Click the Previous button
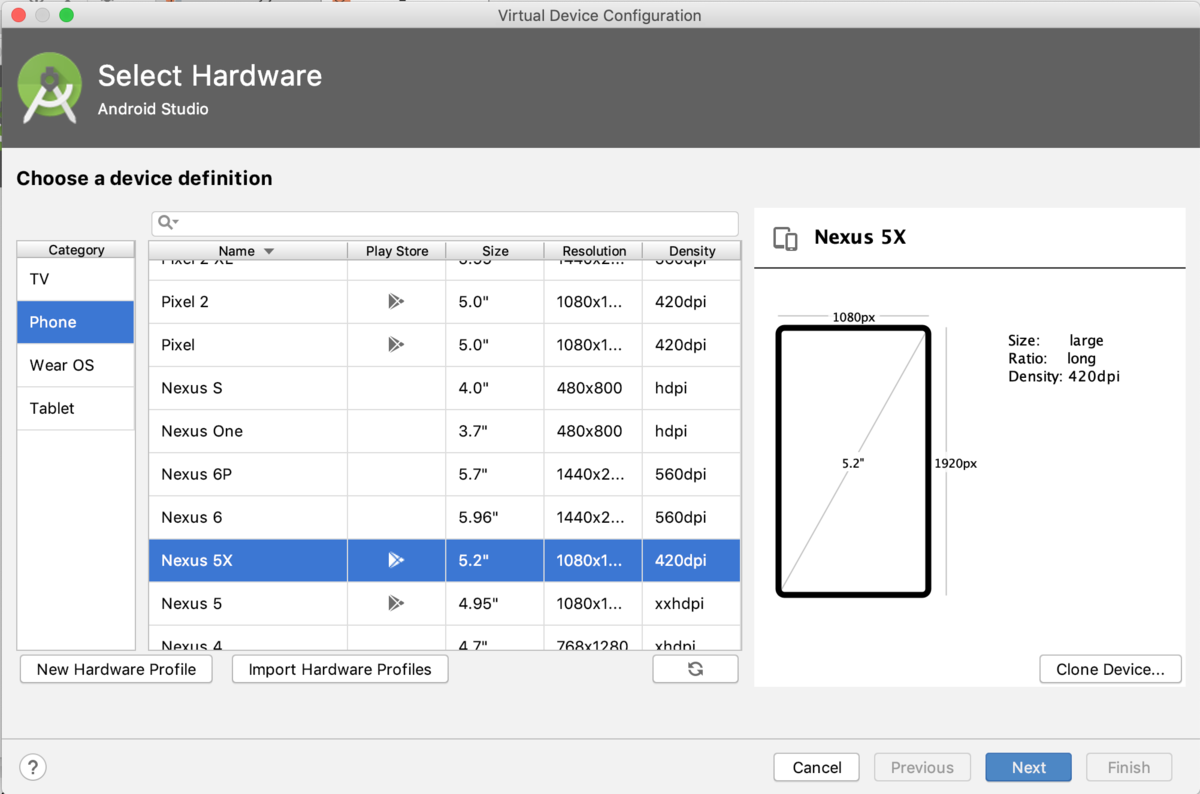The image size is (1200, 794). click(922, 767)
